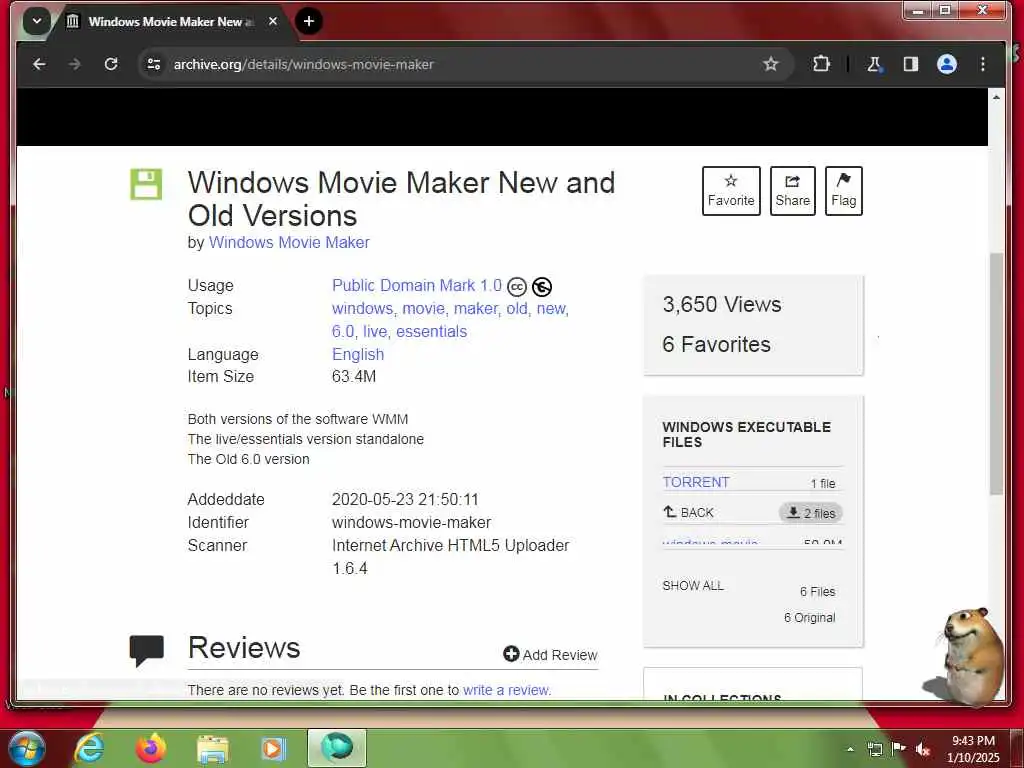Open the browser profile avatar
Image resolution: width=1024 pixels, height=768 pixels.
click(947, 64)
